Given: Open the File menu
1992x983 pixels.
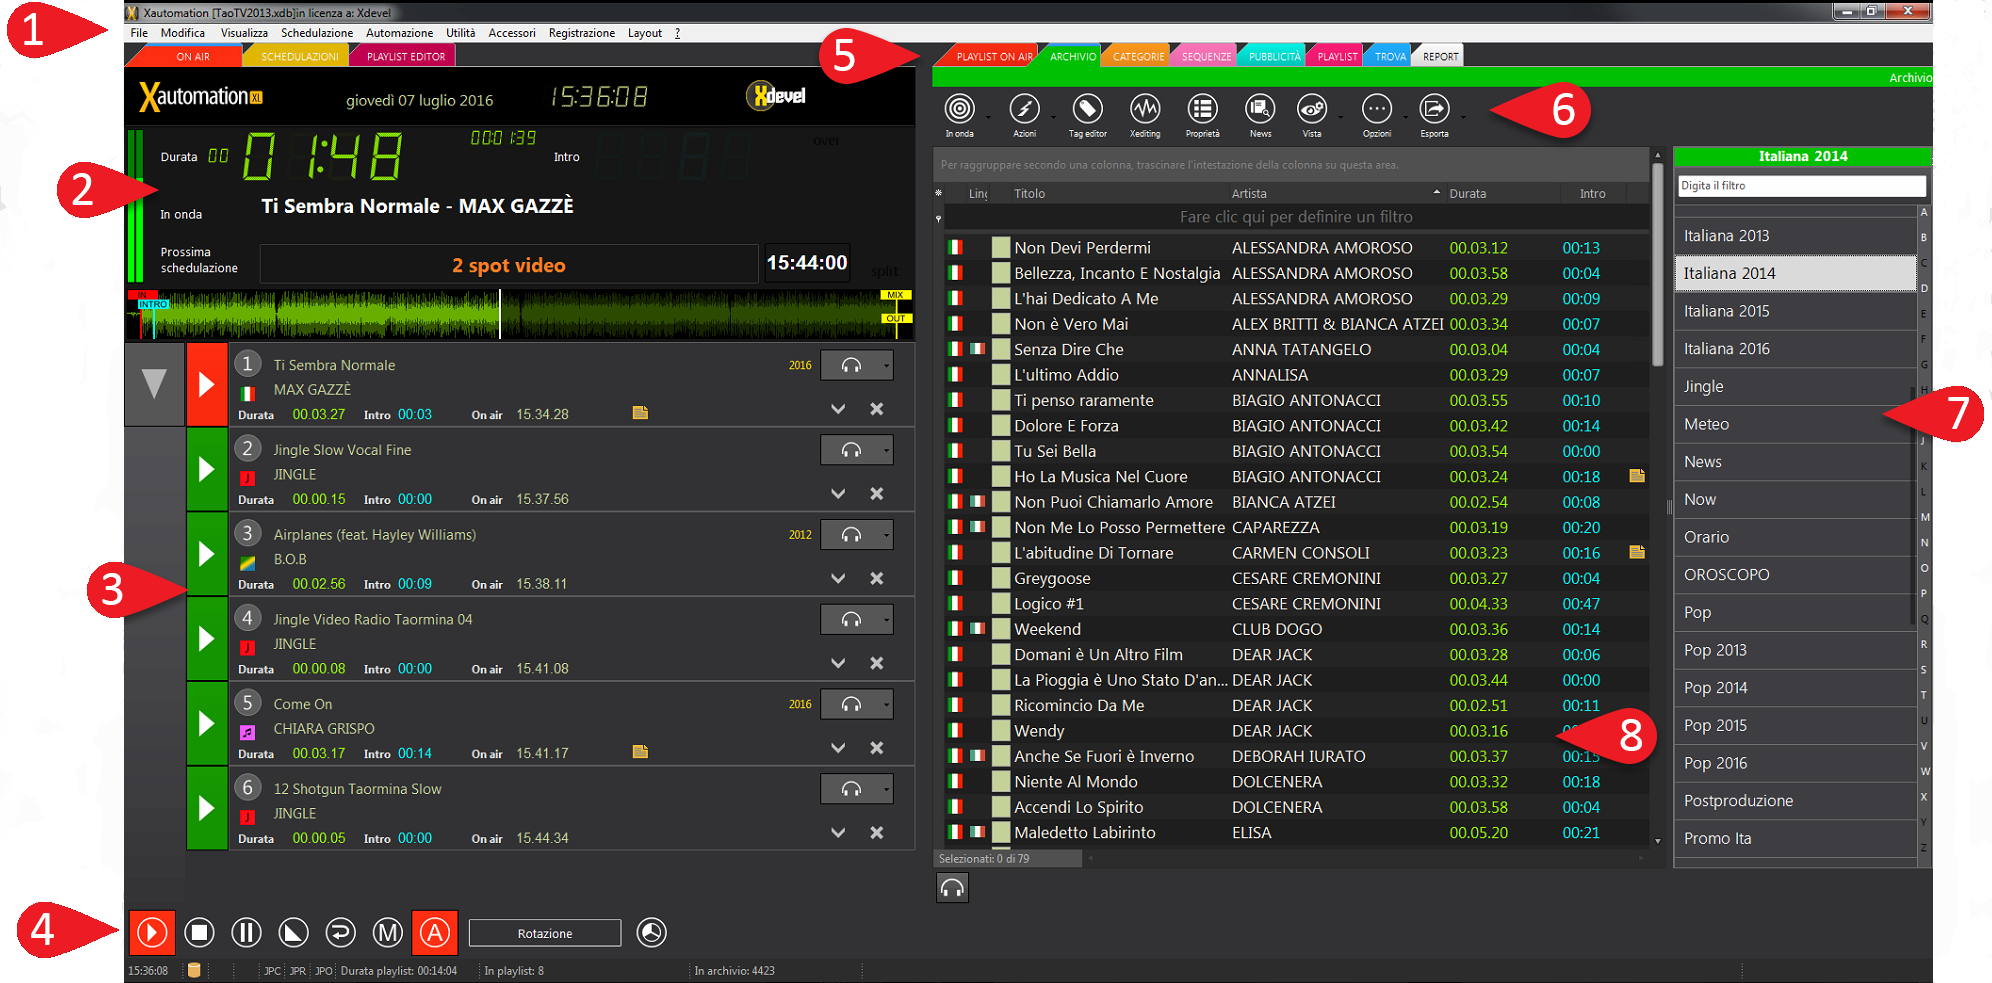Looking at the screenshot, I should click(139, 33).
